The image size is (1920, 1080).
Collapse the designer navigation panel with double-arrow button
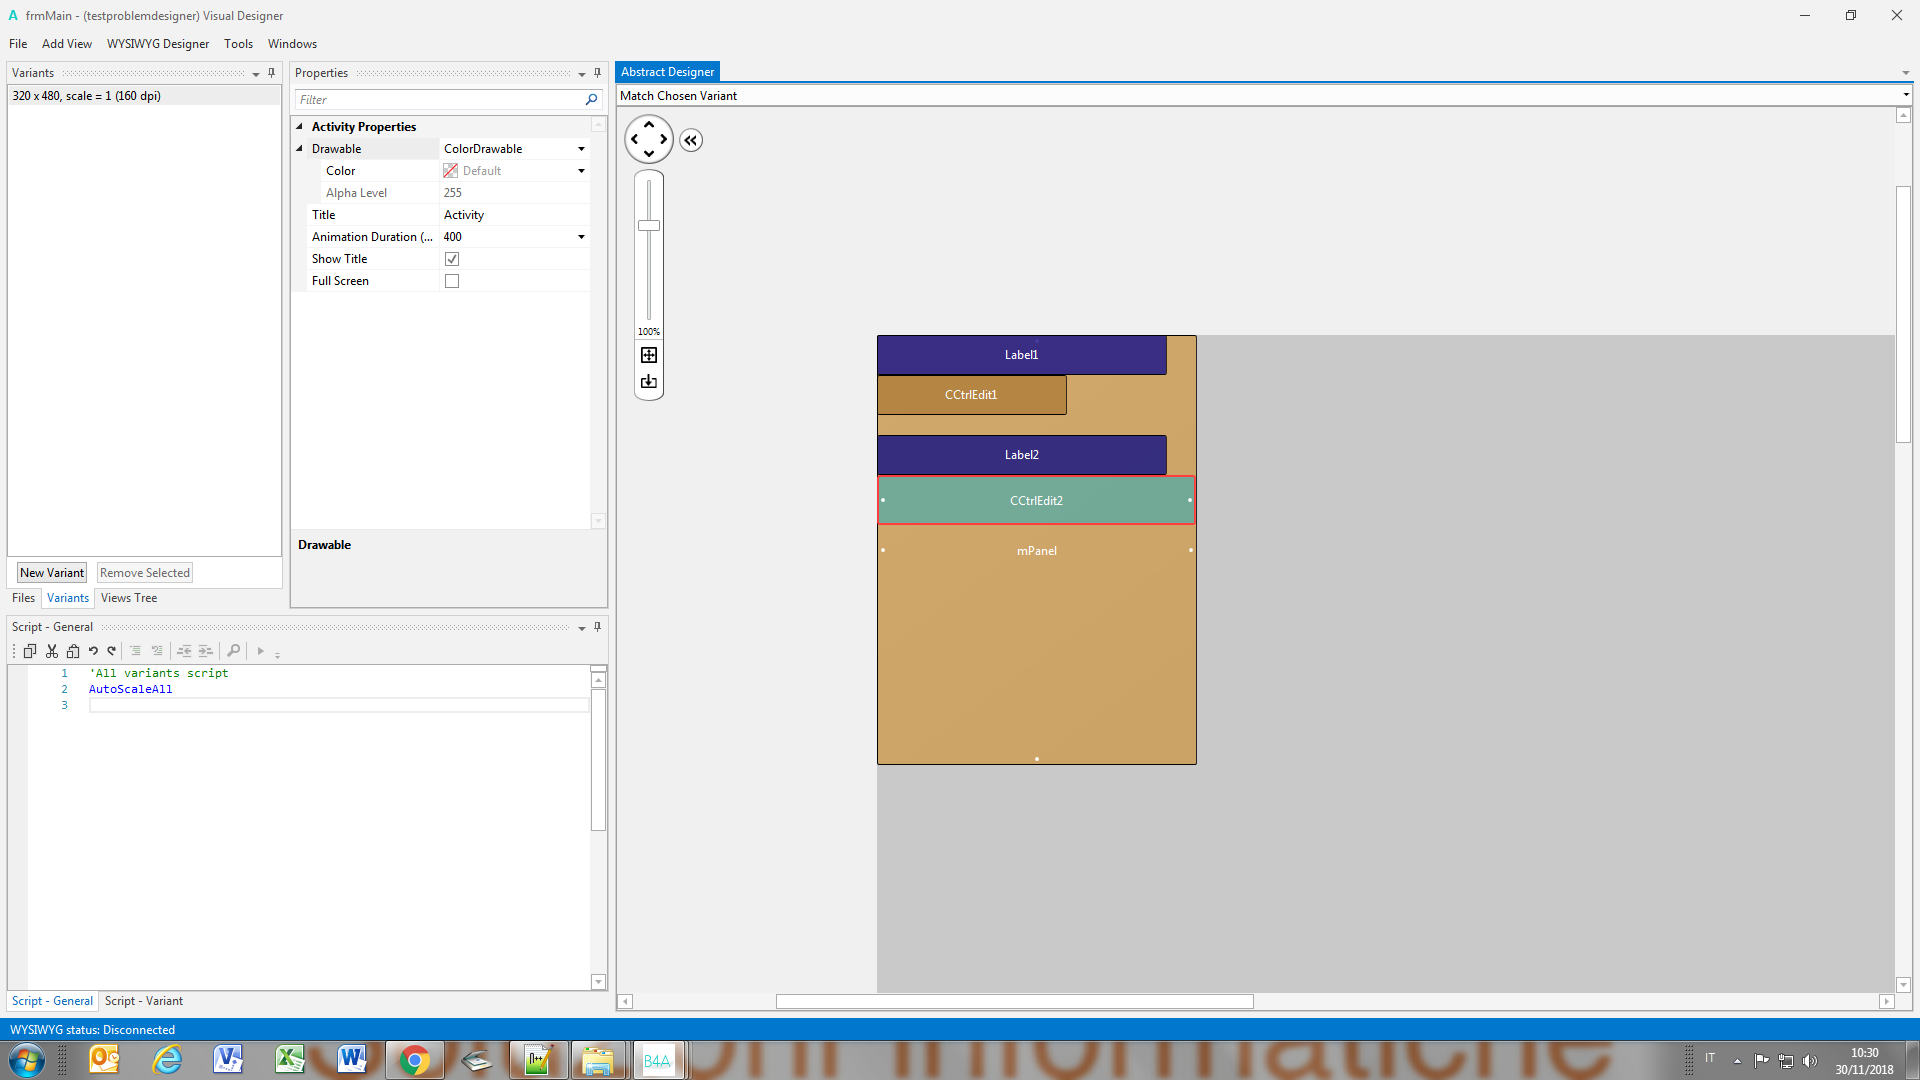(x=691, y=140)
